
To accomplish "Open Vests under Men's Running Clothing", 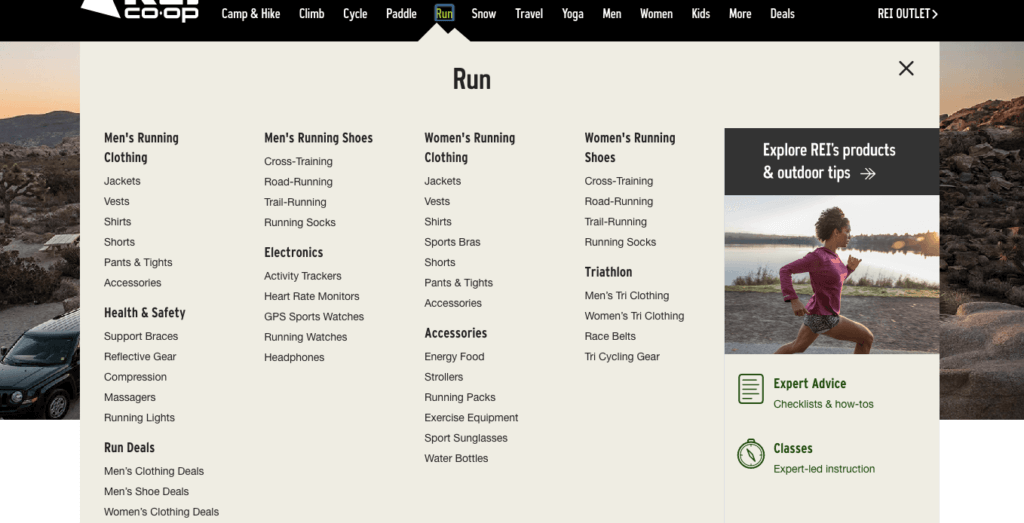I will pos(116,201).
